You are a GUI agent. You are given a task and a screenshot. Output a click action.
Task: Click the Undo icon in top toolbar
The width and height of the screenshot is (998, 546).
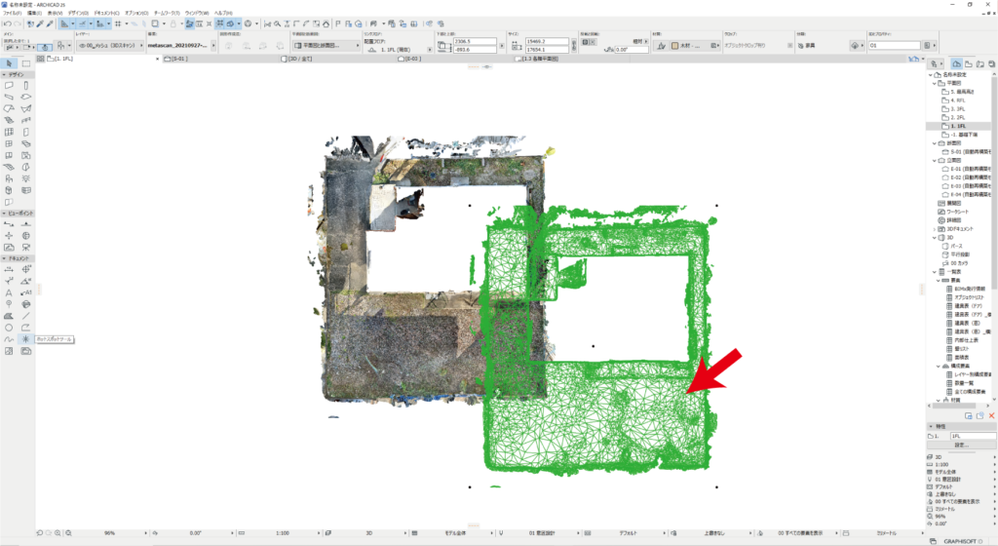(x=7, y=24)
